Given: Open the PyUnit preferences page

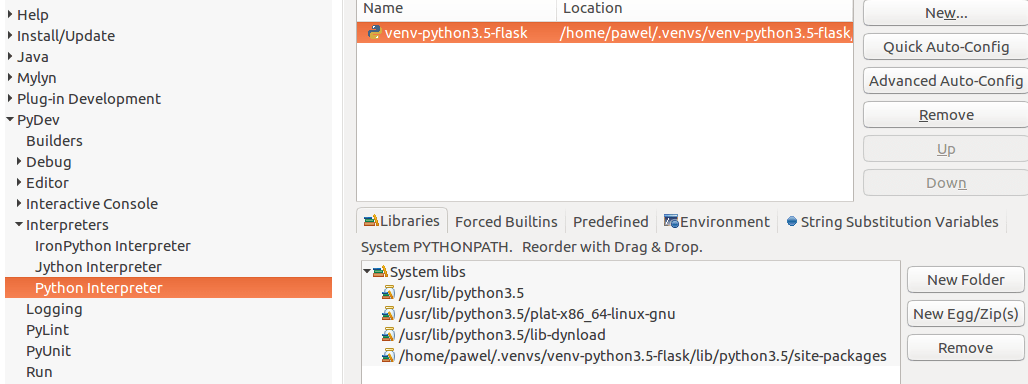Looking at the screenshot, I should [49, 351].
